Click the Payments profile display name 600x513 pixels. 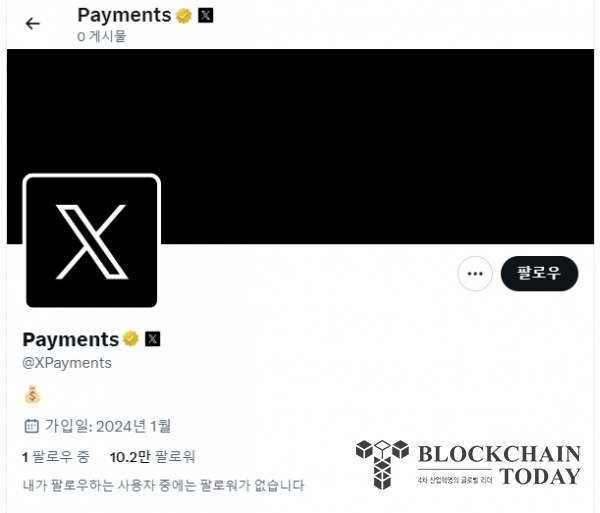[71, 339]
